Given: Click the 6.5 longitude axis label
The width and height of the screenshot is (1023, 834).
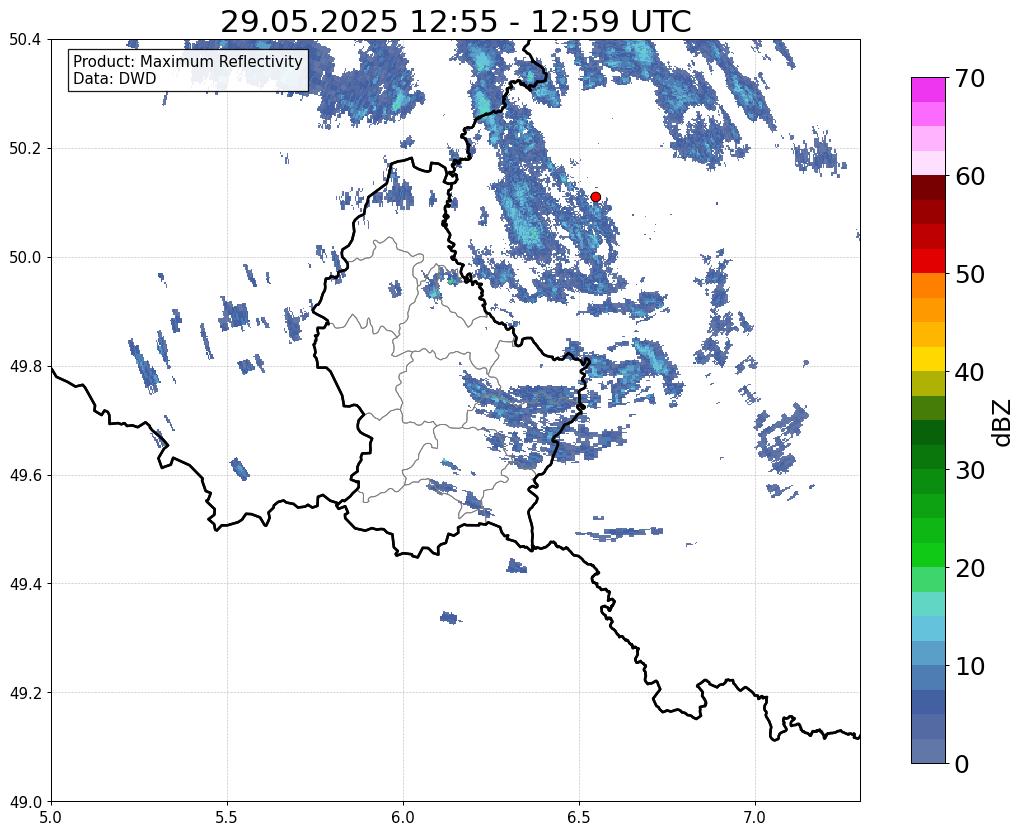Looking at the screenshot, I should coord(579,818).
